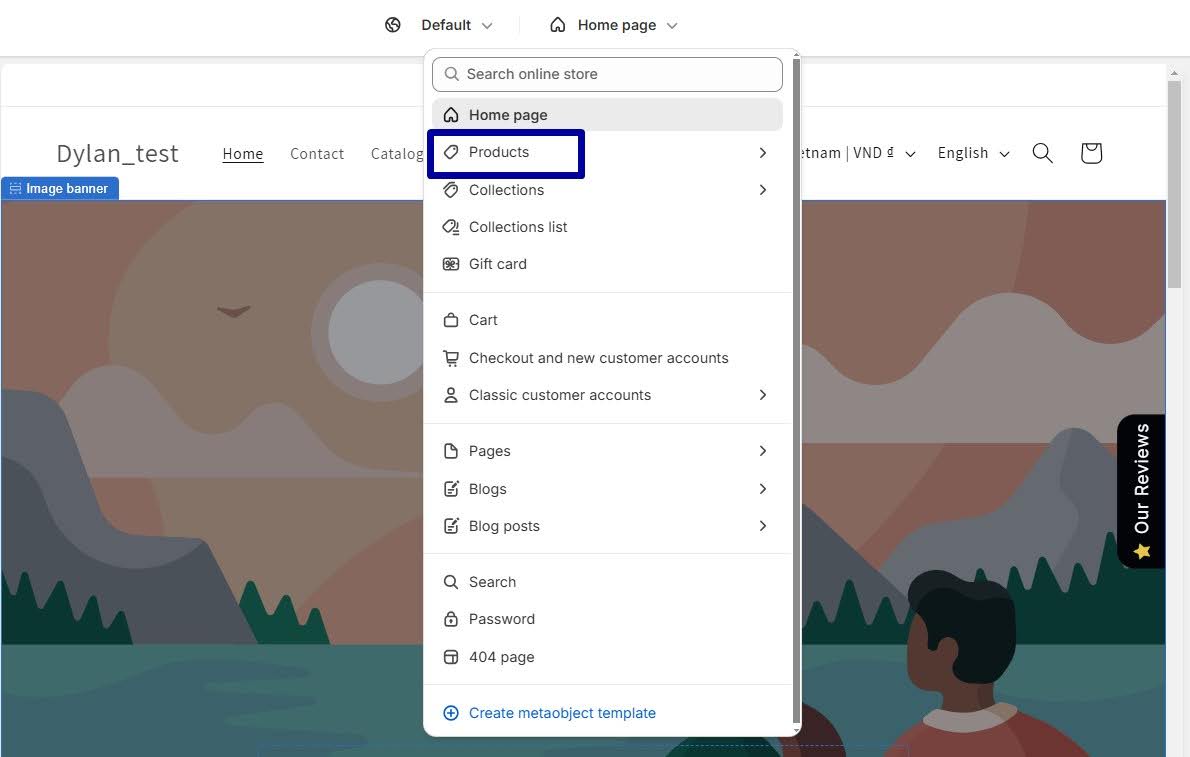This screenshot has width=1190, height=757.
Task: Open the Home link in store navigation
Action: 243,153
